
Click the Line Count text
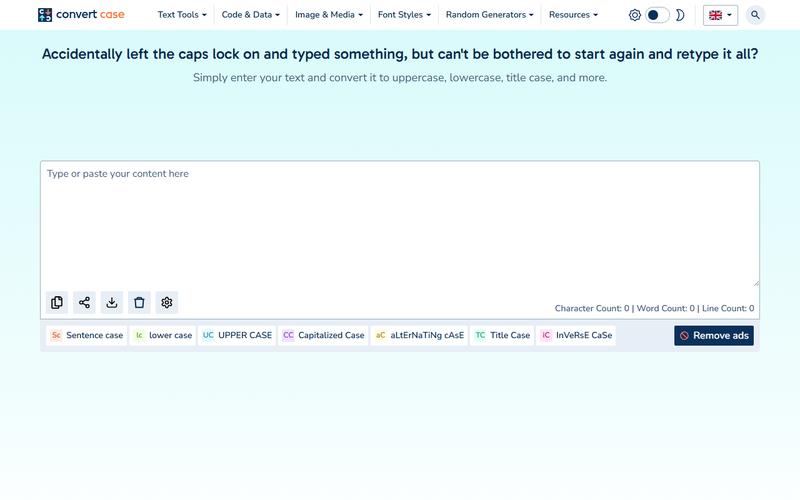728,308
